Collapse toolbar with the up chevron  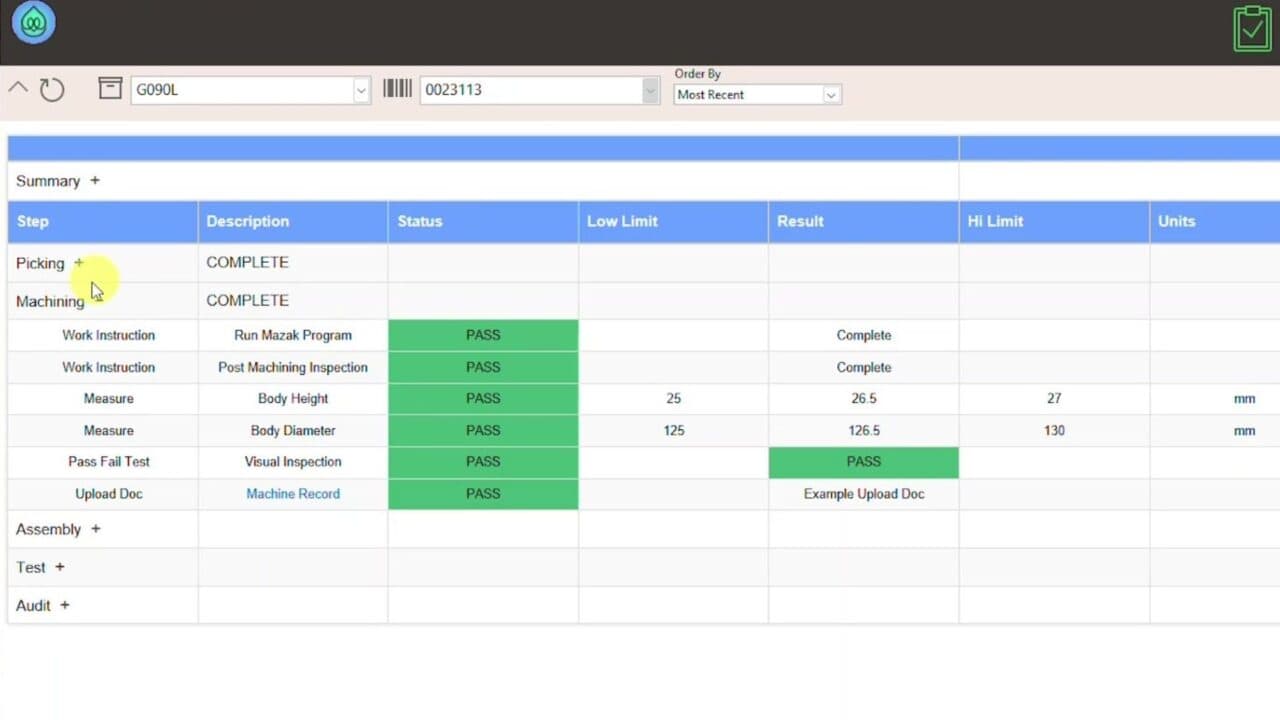18,88
